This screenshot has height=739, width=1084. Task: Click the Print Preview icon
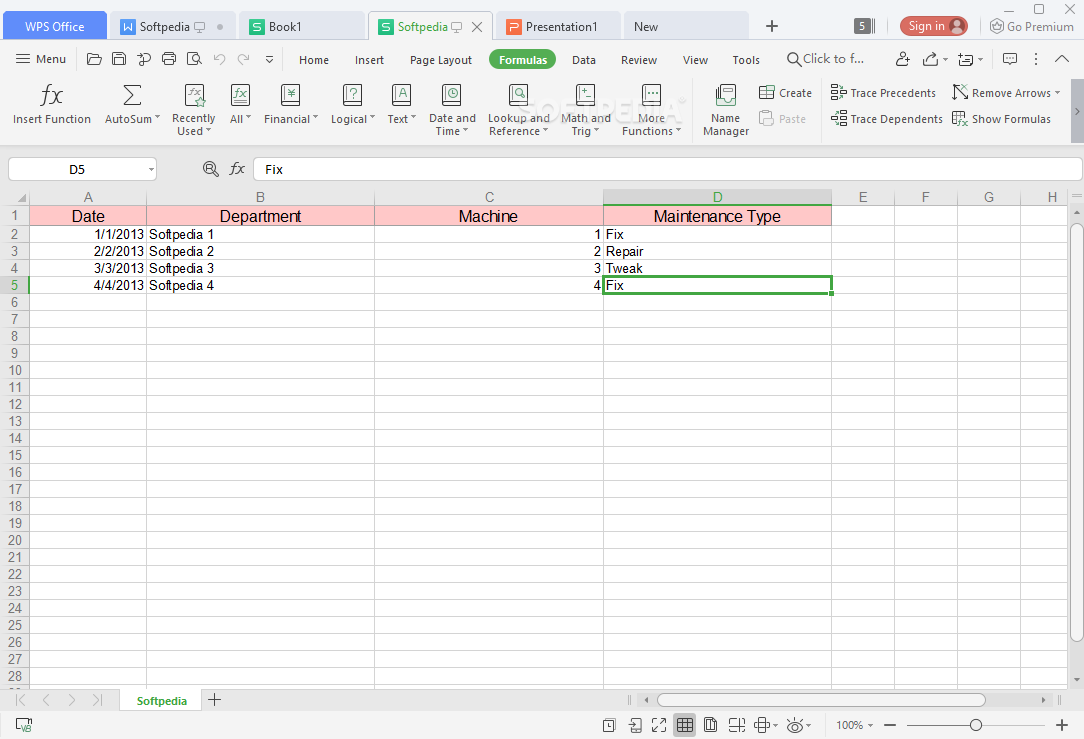(x=194, y=59)
